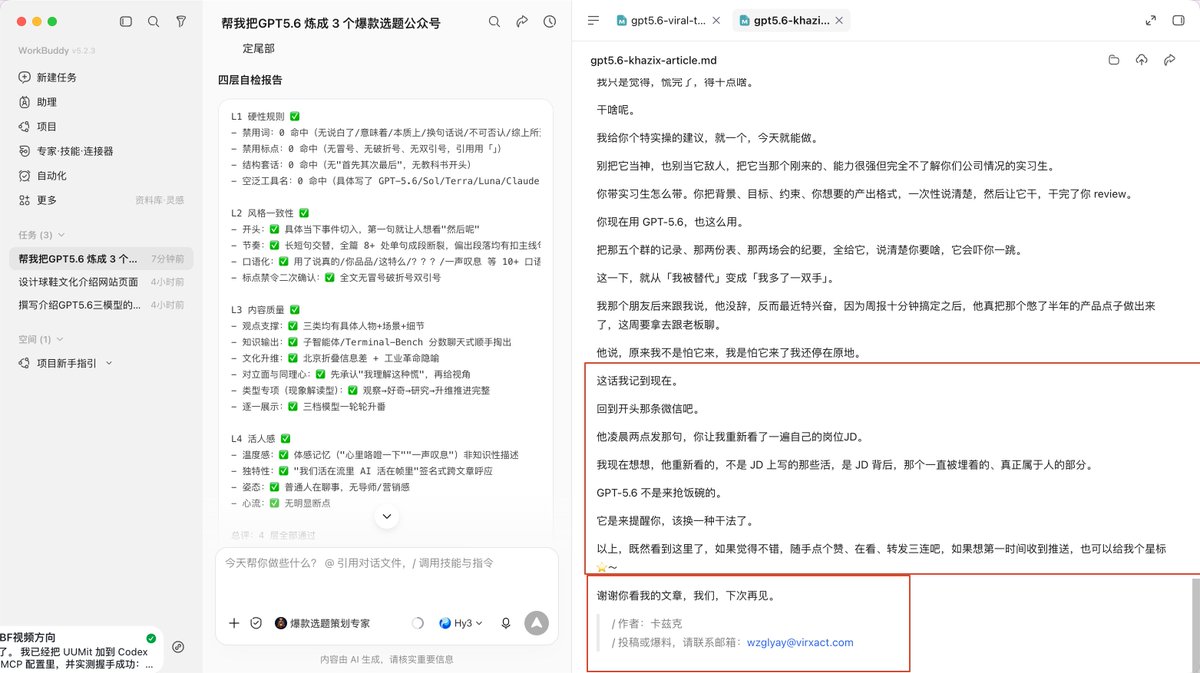
Task: Click the line GPT-5.6 不是来抢饭碗的。
Action: tap(658, 493)
